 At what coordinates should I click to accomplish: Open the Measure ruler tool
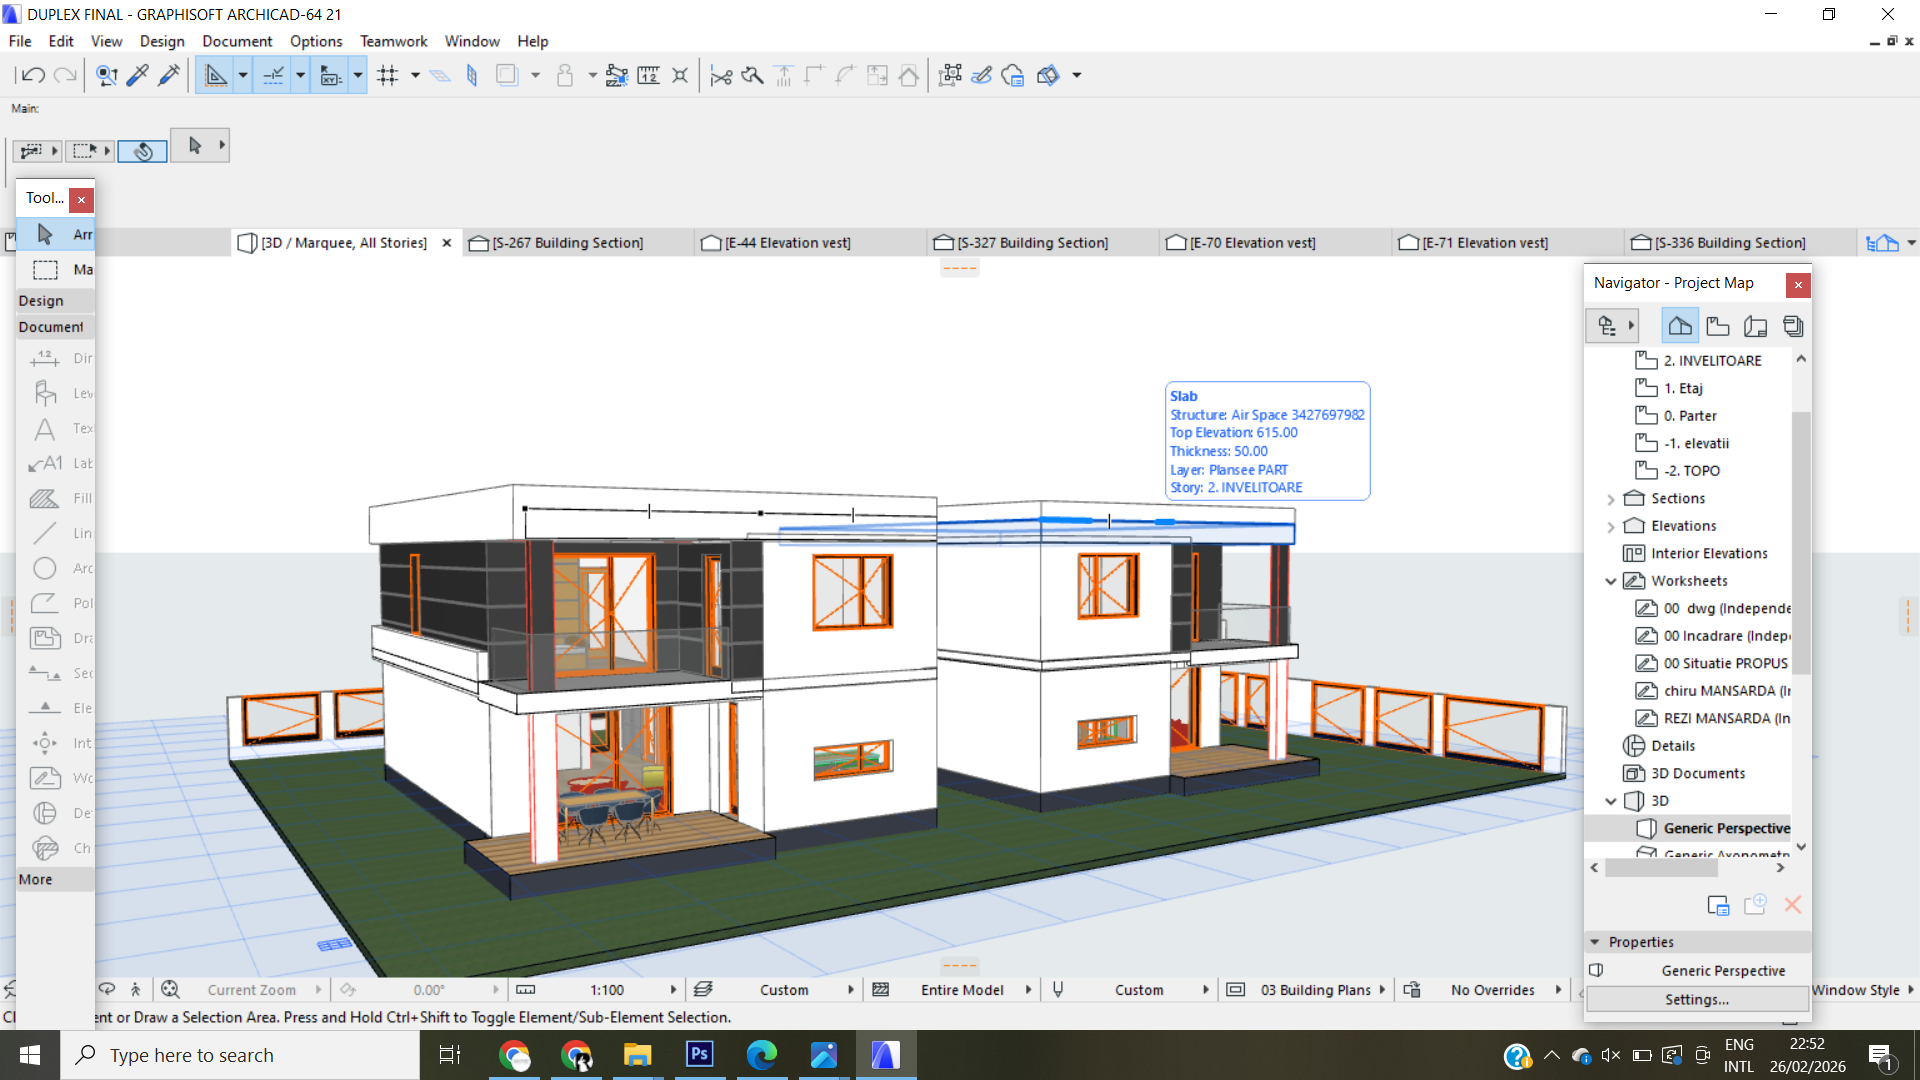[x=649, y=75]
